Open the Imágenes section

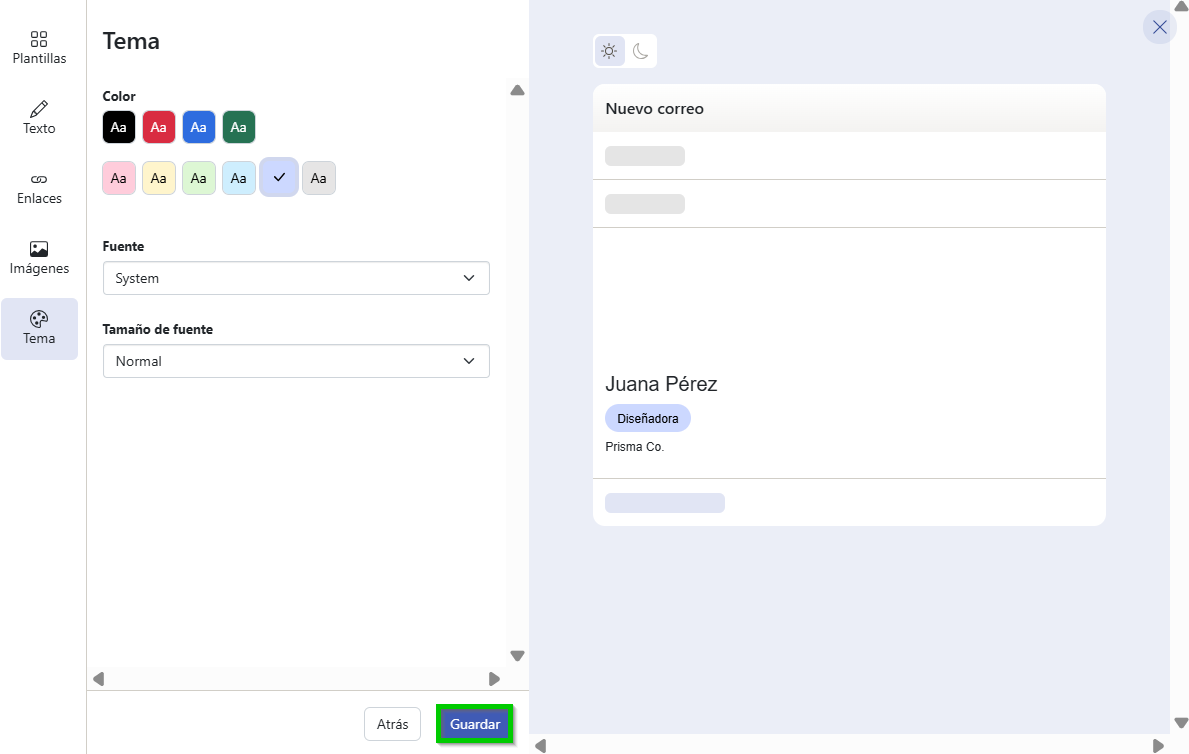click(x=39, y=258)
